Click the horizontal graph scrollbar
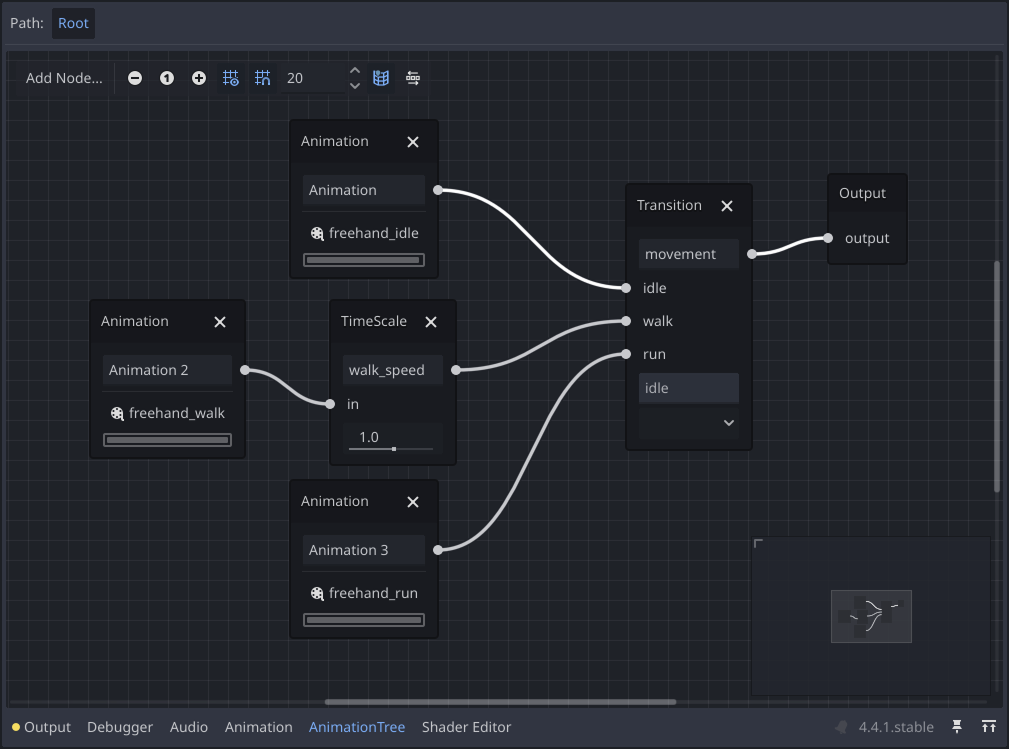 (500, 702)
